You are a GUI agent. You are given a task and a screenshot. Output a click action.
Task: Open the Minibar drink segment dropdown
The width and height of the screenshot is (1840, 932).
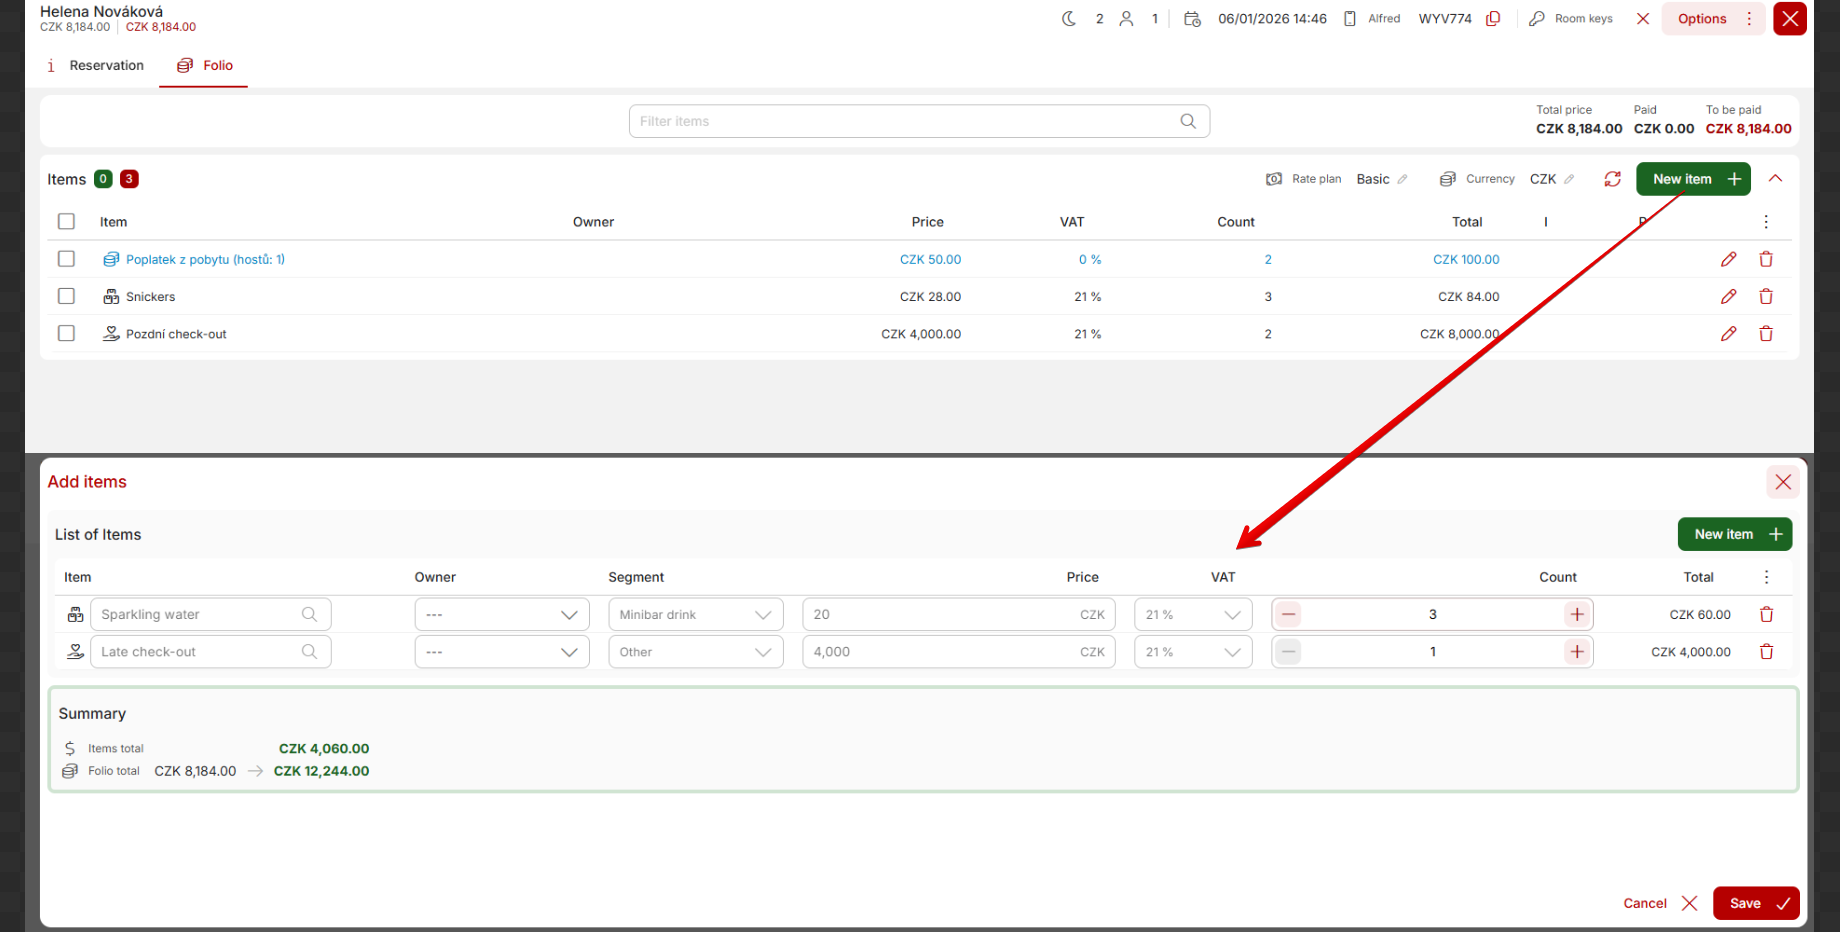click(x=695, y=615)
